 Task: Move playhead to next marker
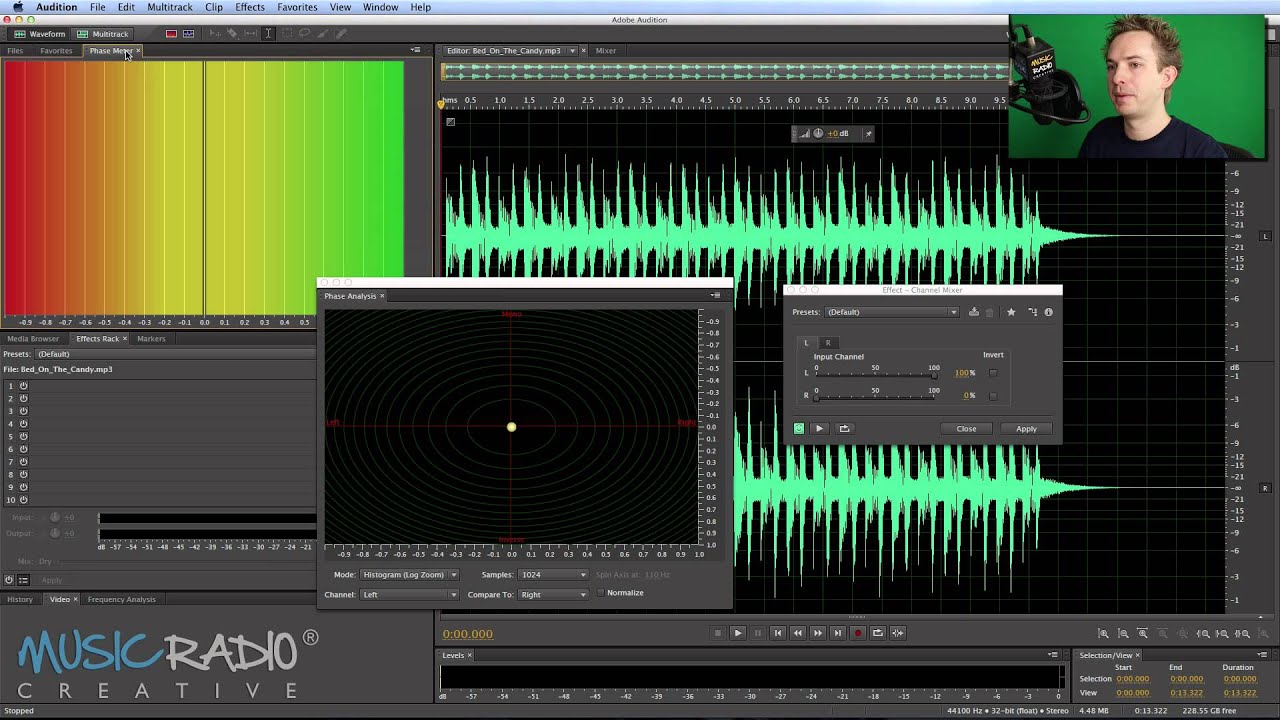pyautogui.click(x=837, y=633)
